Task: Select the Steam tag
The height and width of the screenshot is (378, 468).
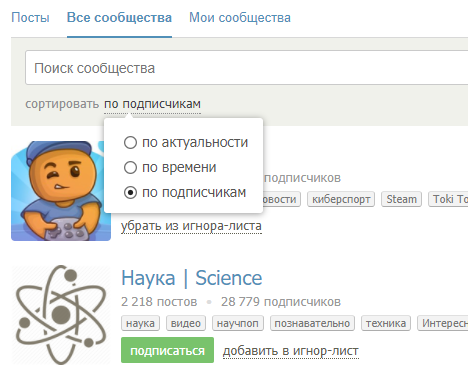Action: coord(401,199)
